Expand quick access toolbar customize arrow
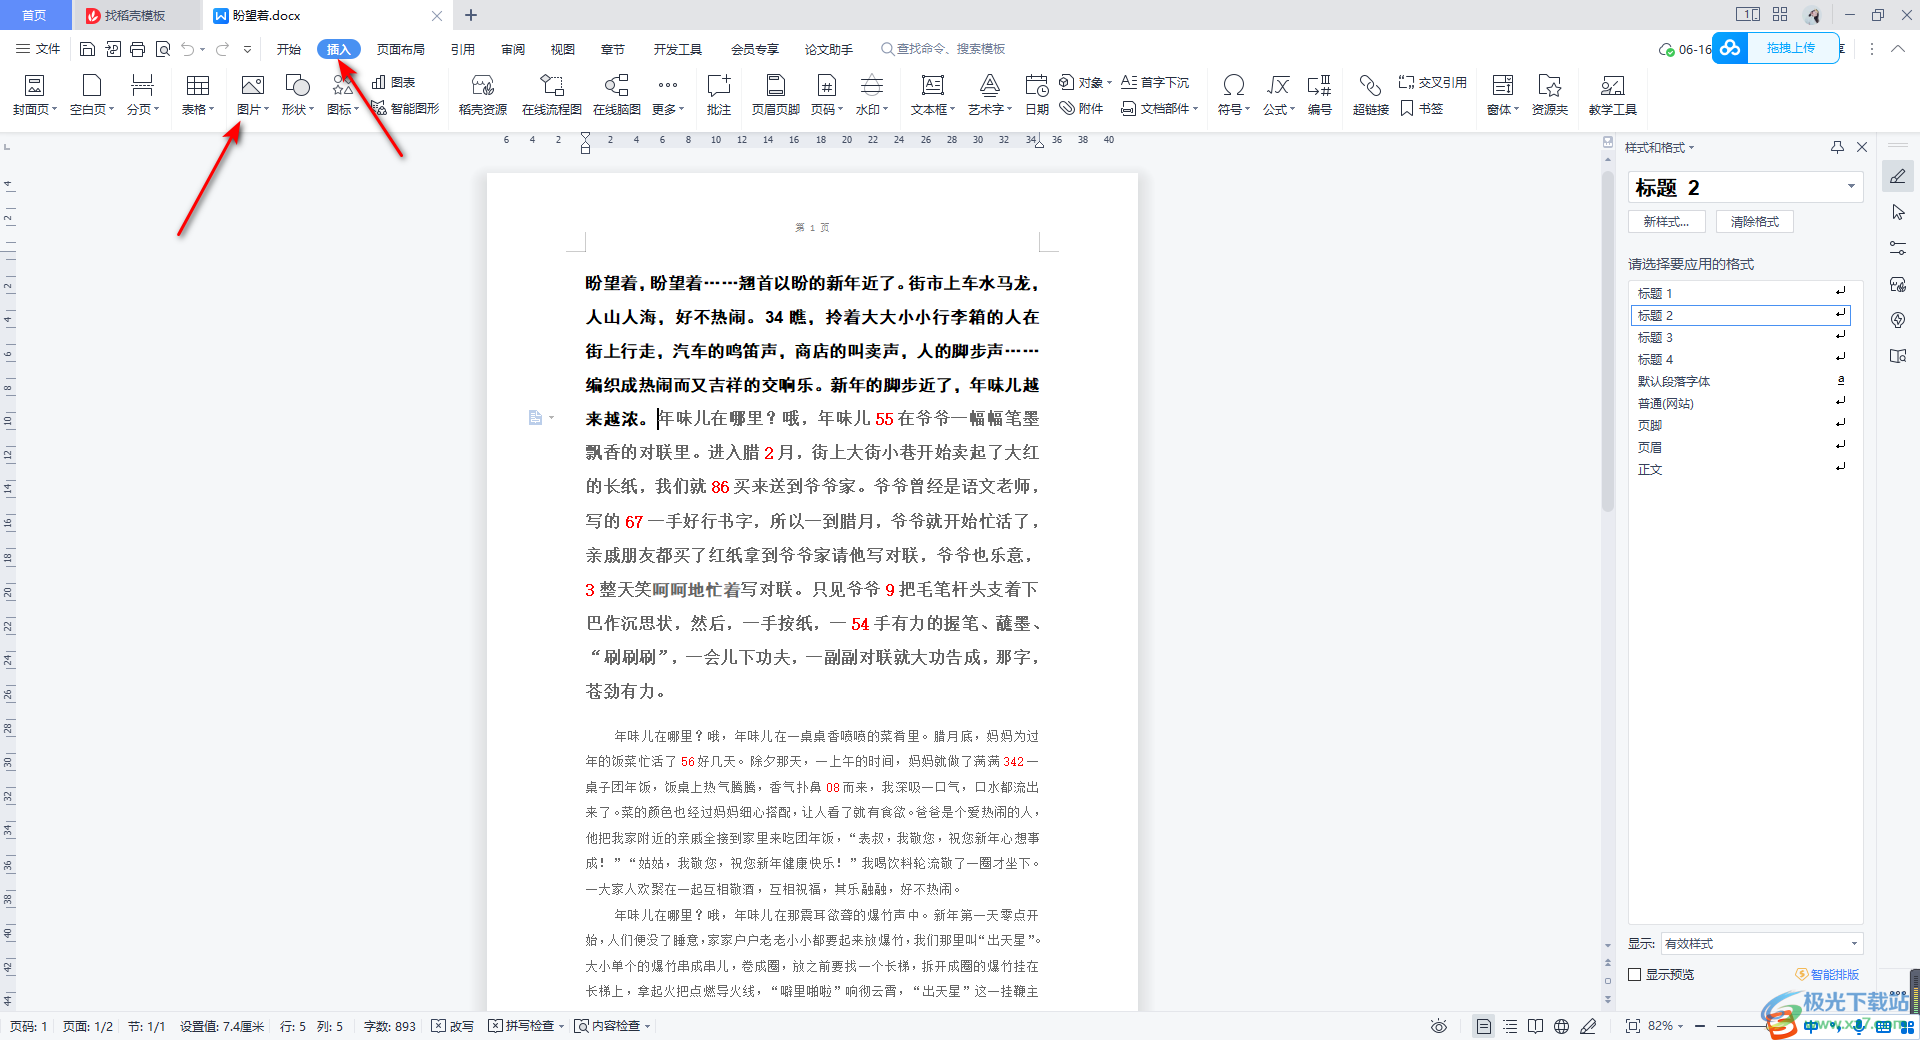The width and height of the screenshot is (1920, 1040). [248, 49]
